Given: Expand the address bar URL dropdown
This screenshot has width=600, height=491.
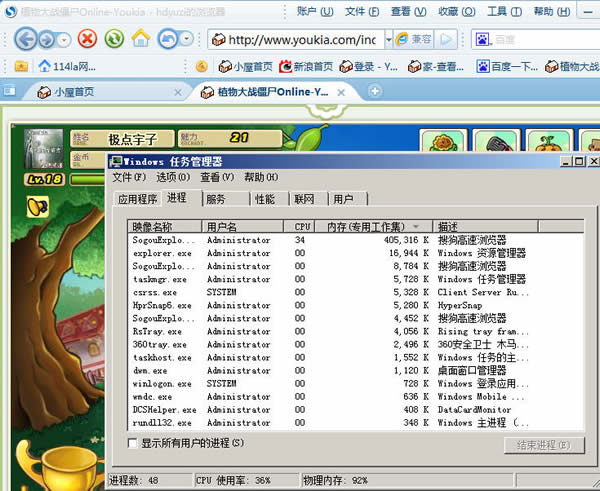Looking at the screenshot, I should pyautogui.click(x=388, y=39).
